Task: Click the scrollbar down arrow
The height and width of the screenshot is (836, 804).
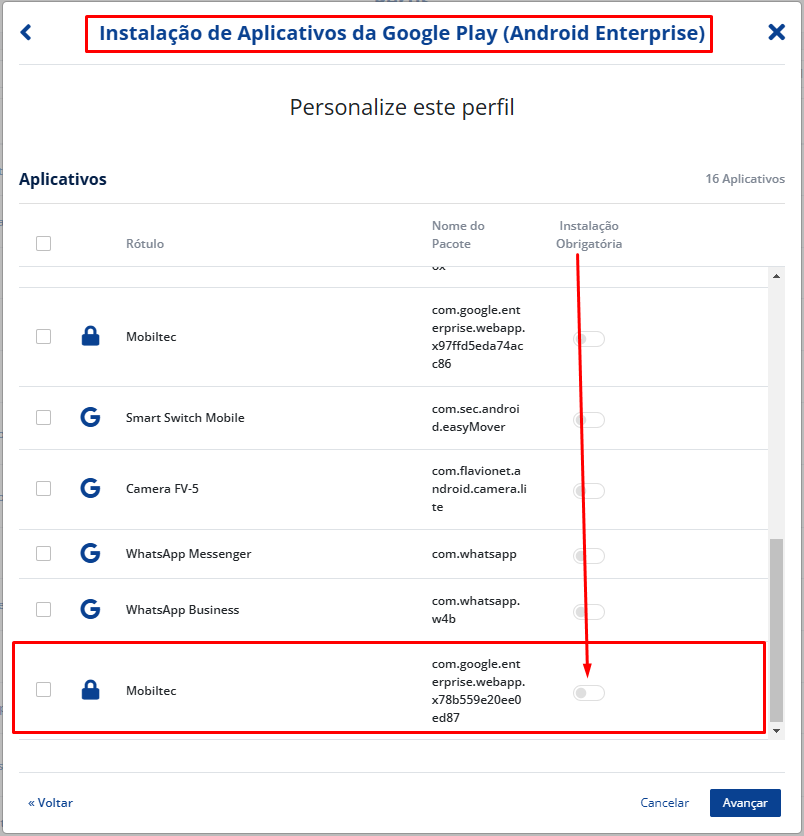Action: (776, 731)
